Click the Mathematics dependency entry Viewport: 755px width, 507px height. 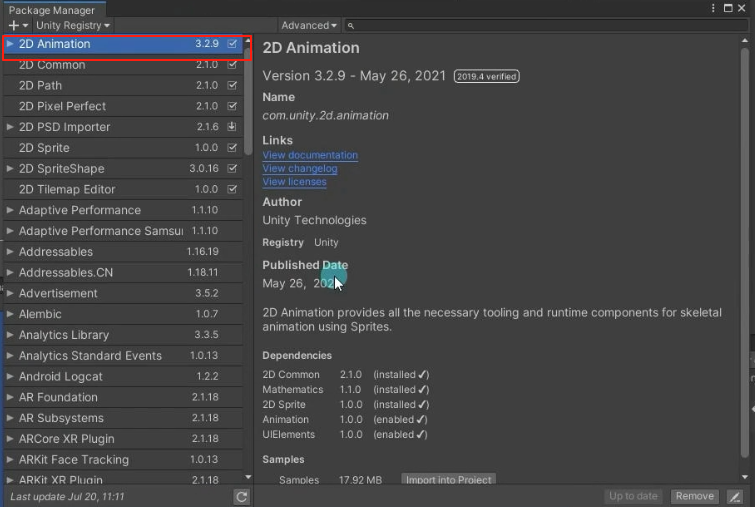[x=346, y=389]
